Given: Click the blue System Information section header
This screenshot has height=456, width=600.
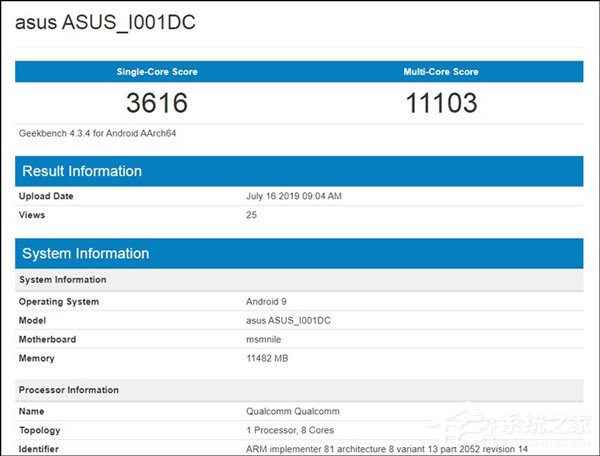Looking at the screenshot, I should point(299,253).
